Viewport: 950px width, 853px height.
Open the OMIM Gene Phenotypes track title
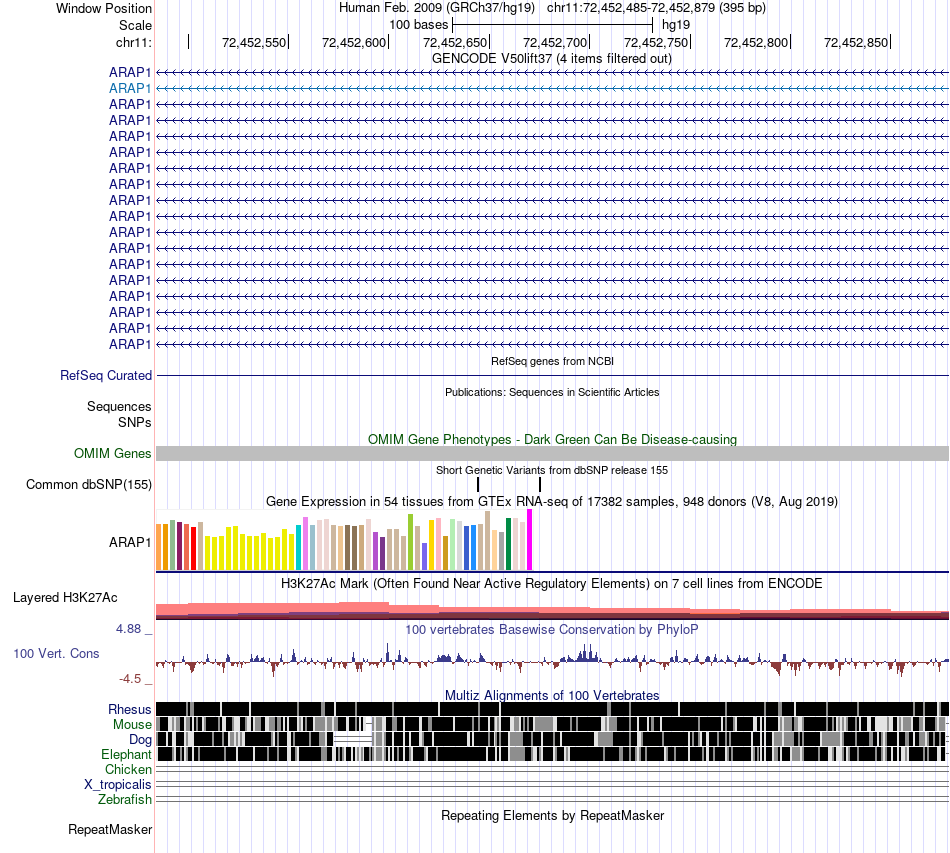coord(552,439)
